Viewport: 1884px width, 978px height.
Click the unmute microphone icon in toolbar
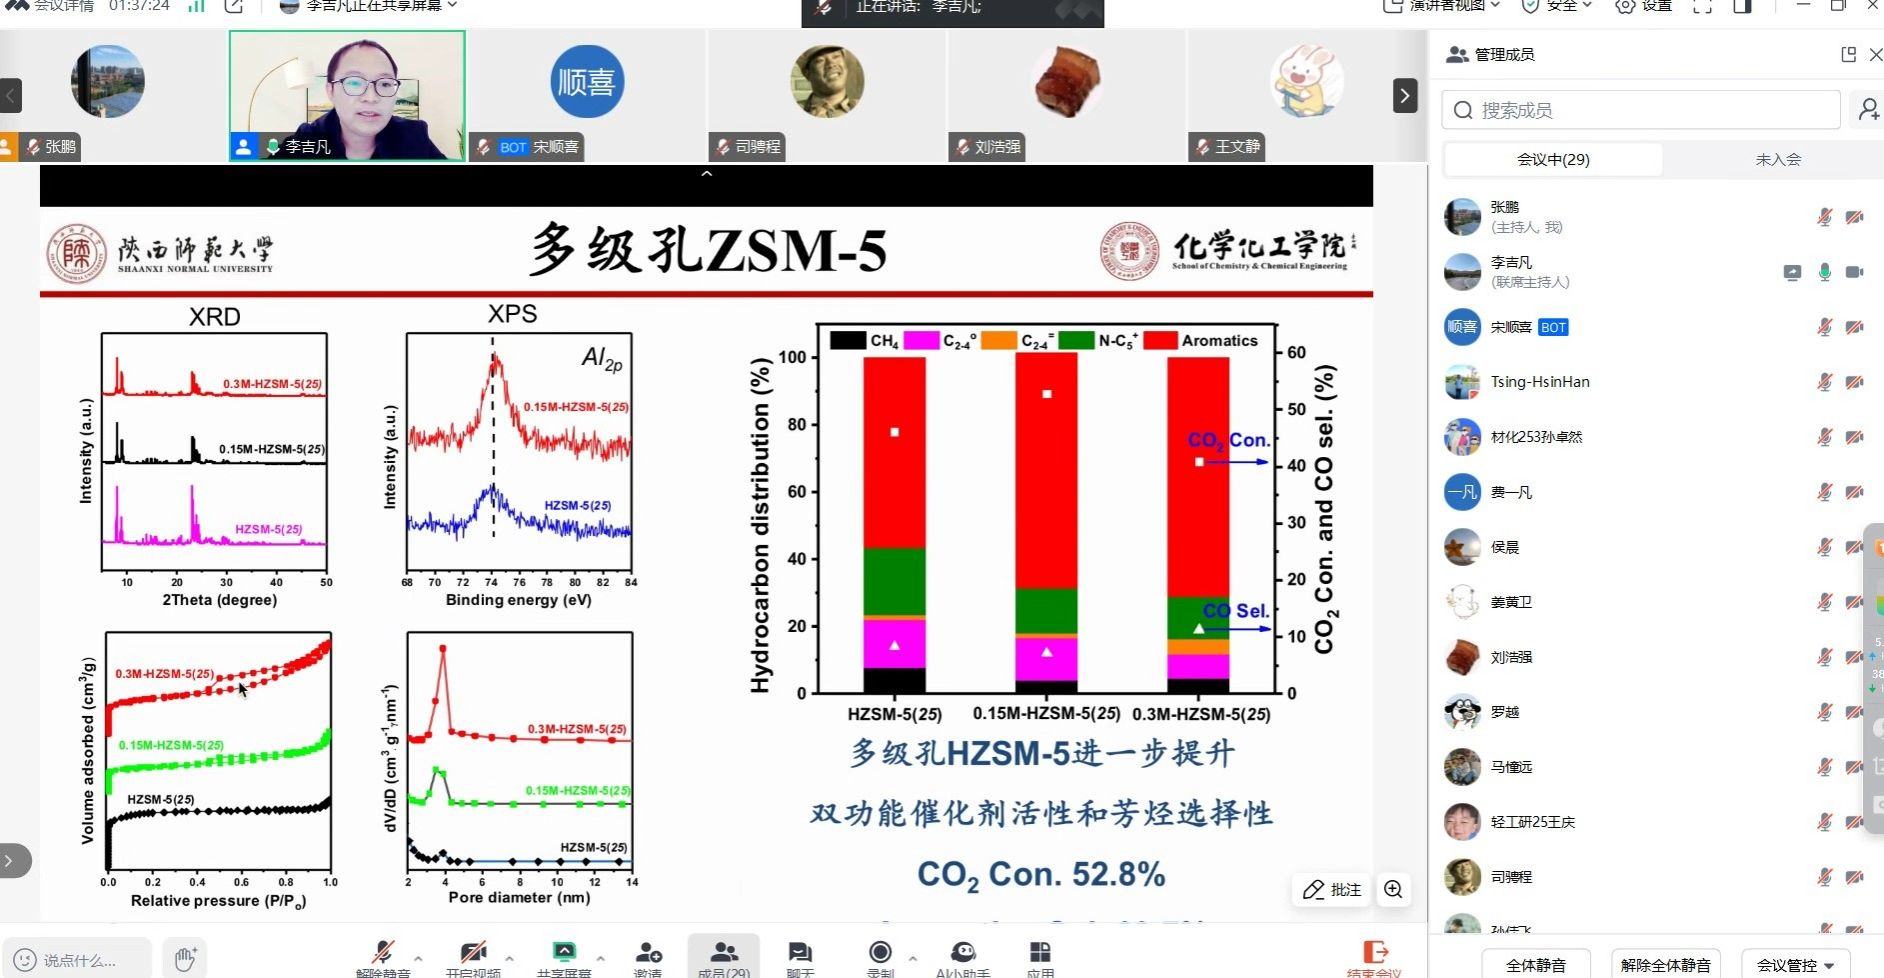pyautogui.click(x=382, y=953)
